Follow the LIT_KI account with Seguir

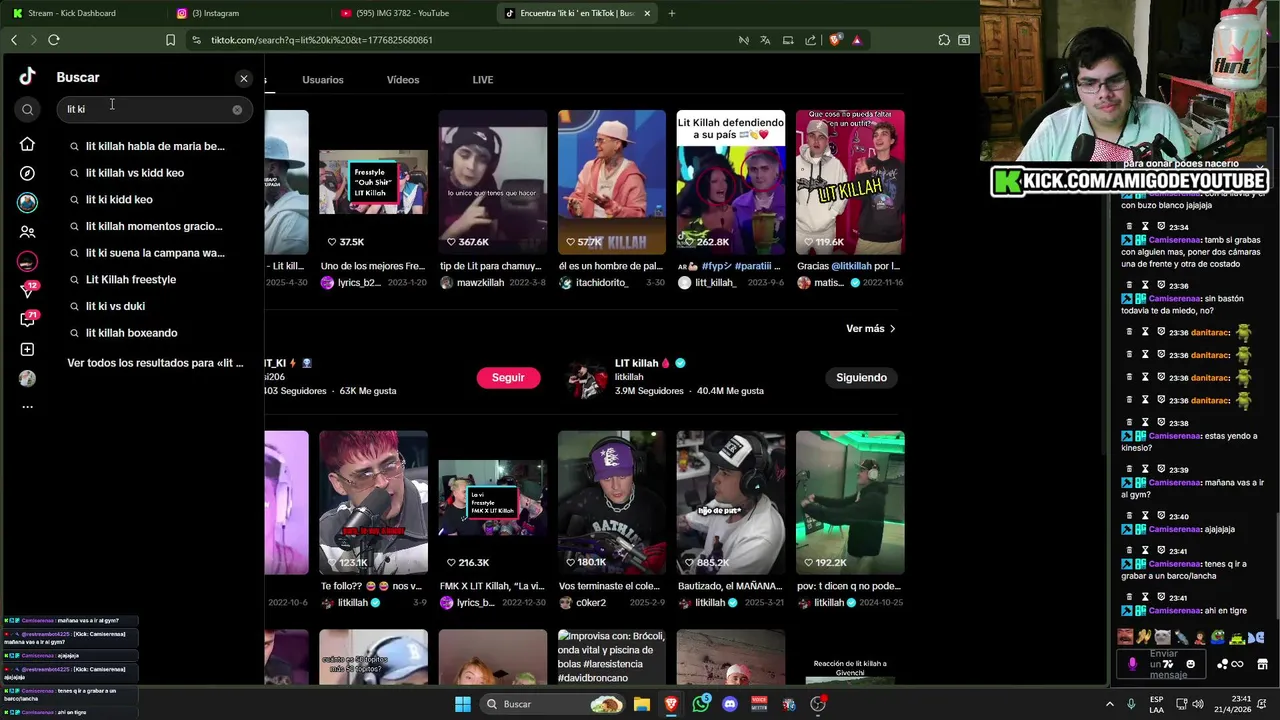[508, 377]
